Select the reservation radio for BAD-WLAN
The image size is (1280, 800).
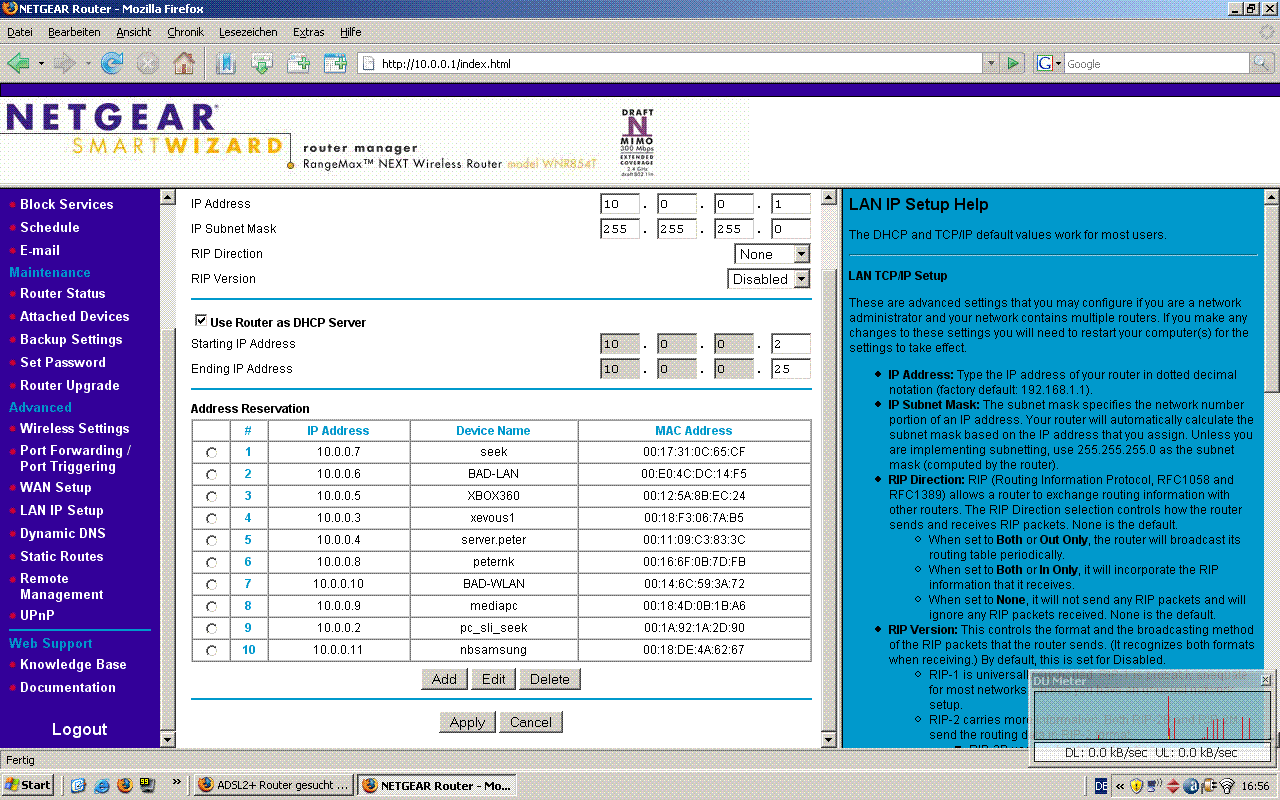(x=211, y=584)
